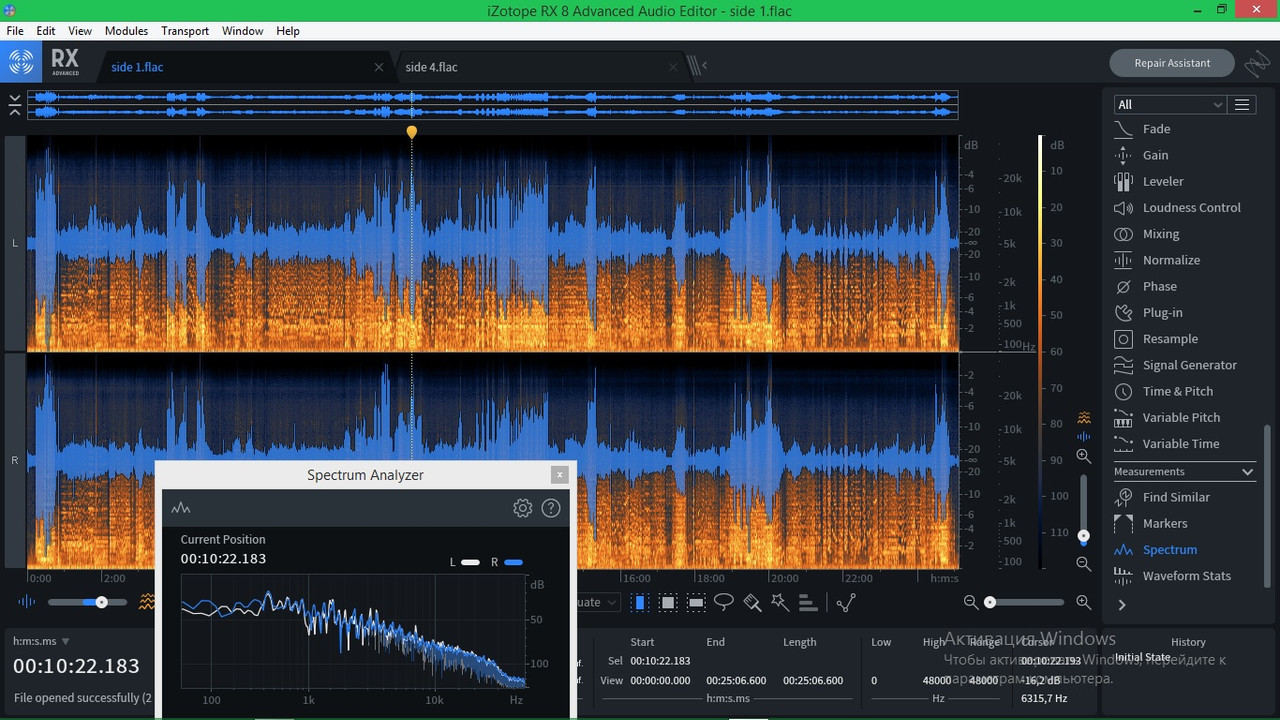Select the time-frequency selection tool
Image resolution: width=1280 pixels, height=720 pixels.
[668, 602]
